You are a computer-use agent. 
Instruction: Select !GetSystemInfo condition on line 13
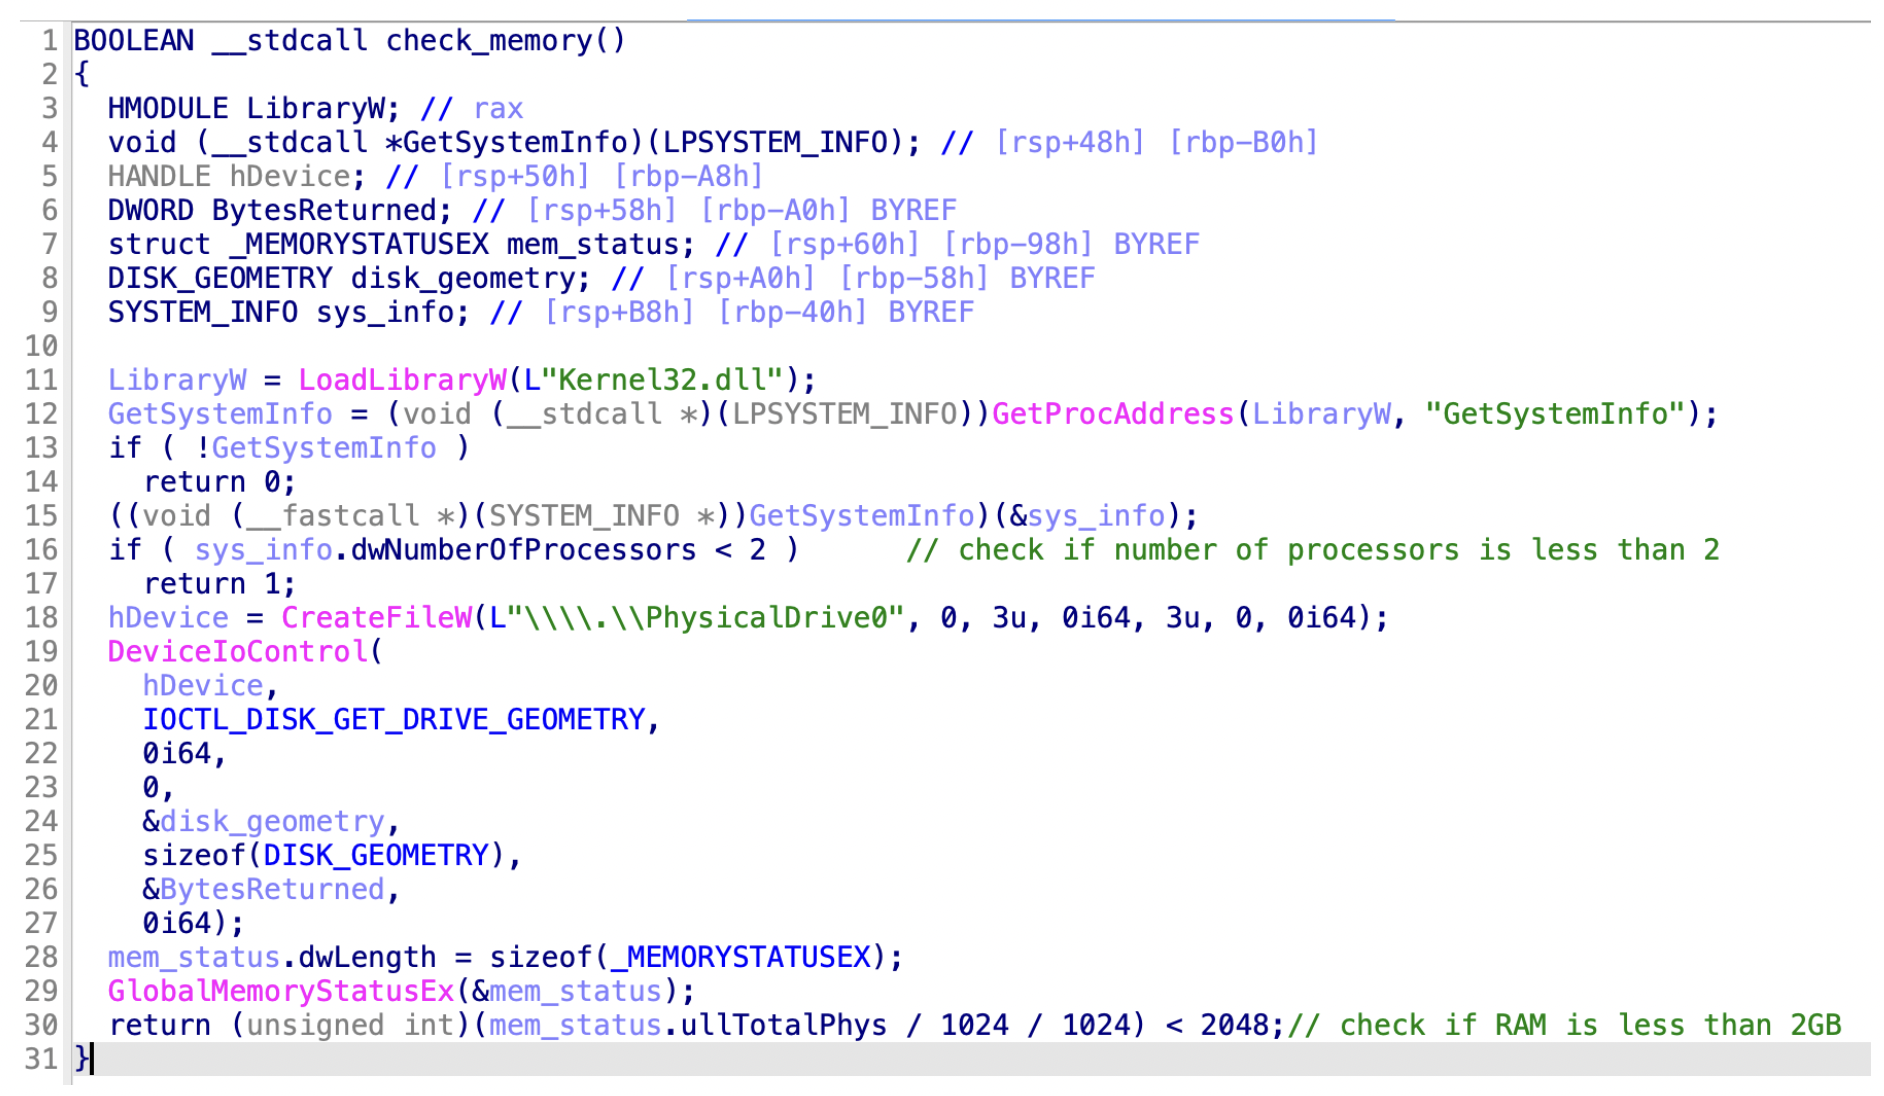click(x=316, y=448)
